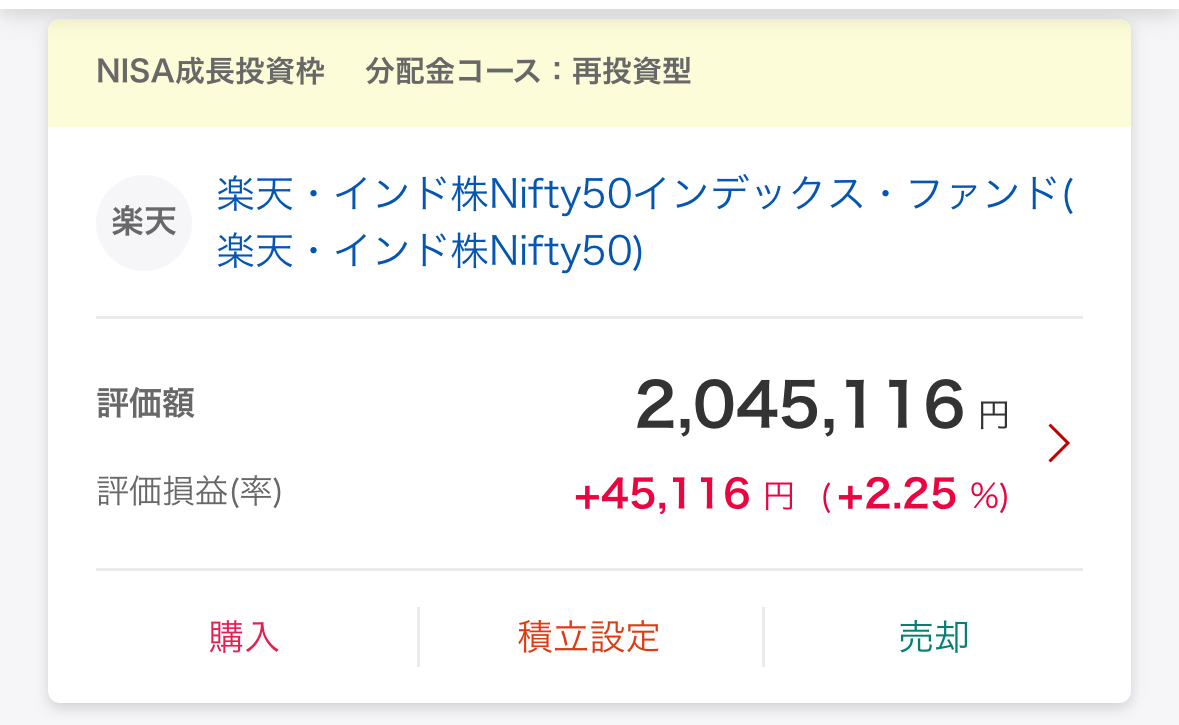The image size is (1179, 725).
Task: Click the 再投資型 course type text
Action: [632, 72]
